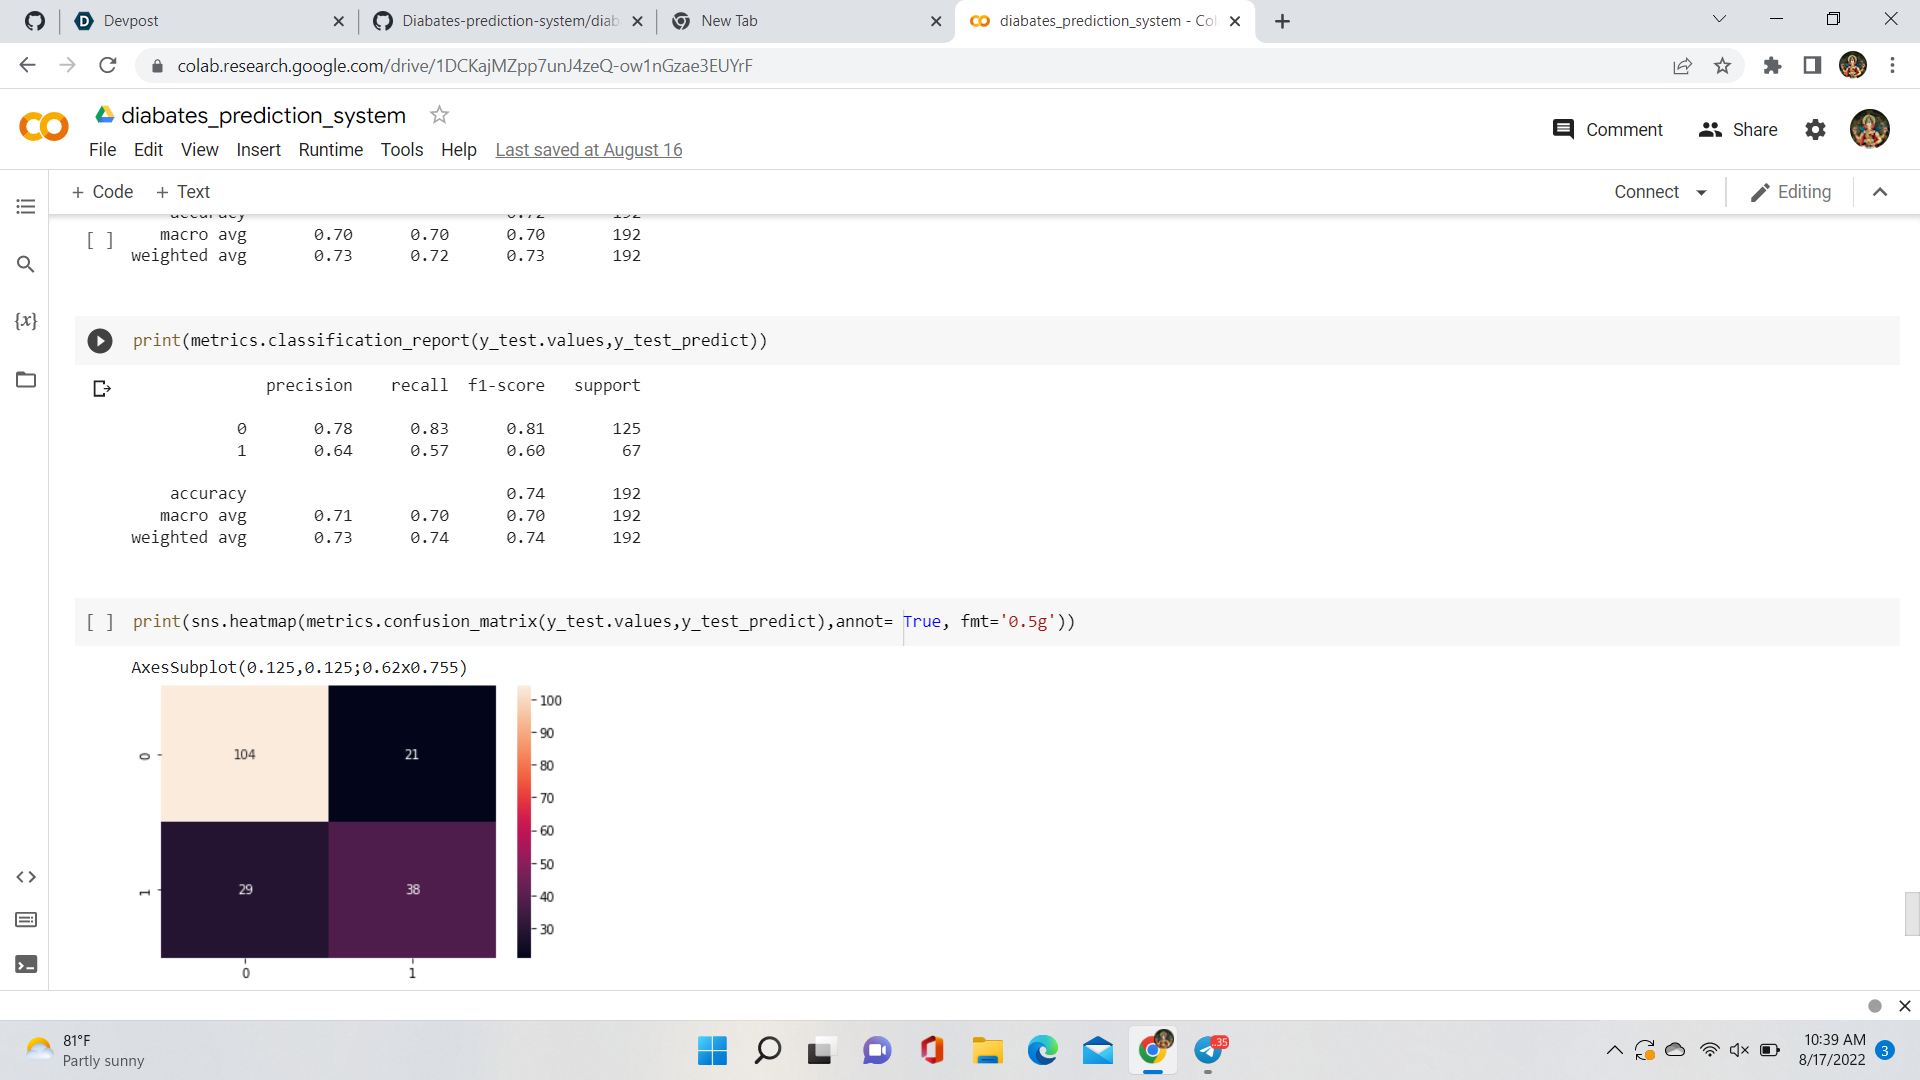Expand the Connect dropdown arrow
The height and width of the screenshot is (1080, 1920).
1701,193
